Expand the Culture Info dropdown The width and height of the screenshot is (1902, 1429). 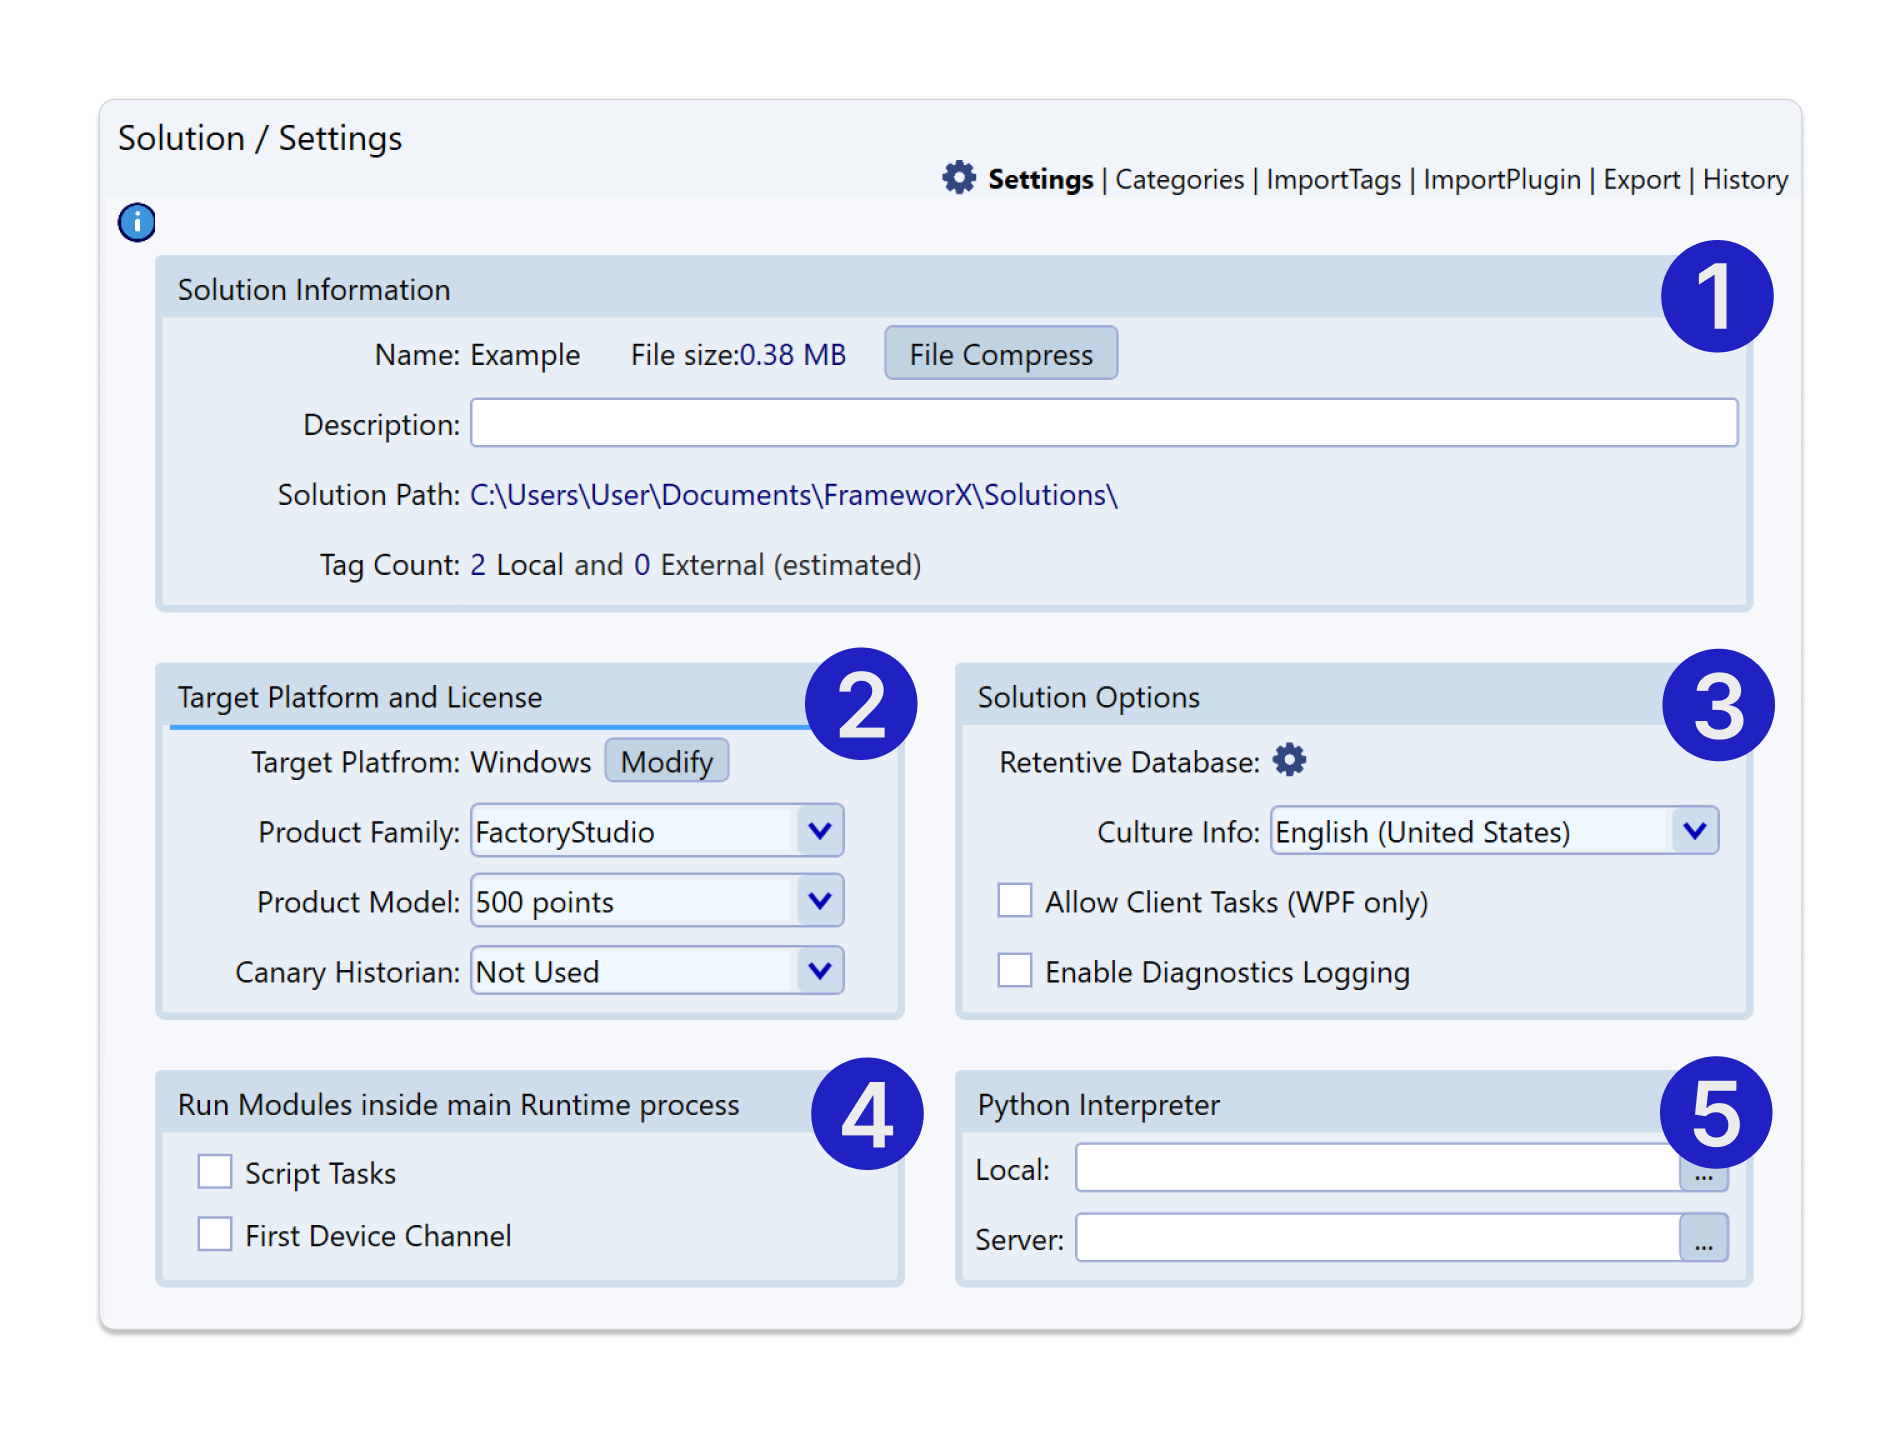1693,831
